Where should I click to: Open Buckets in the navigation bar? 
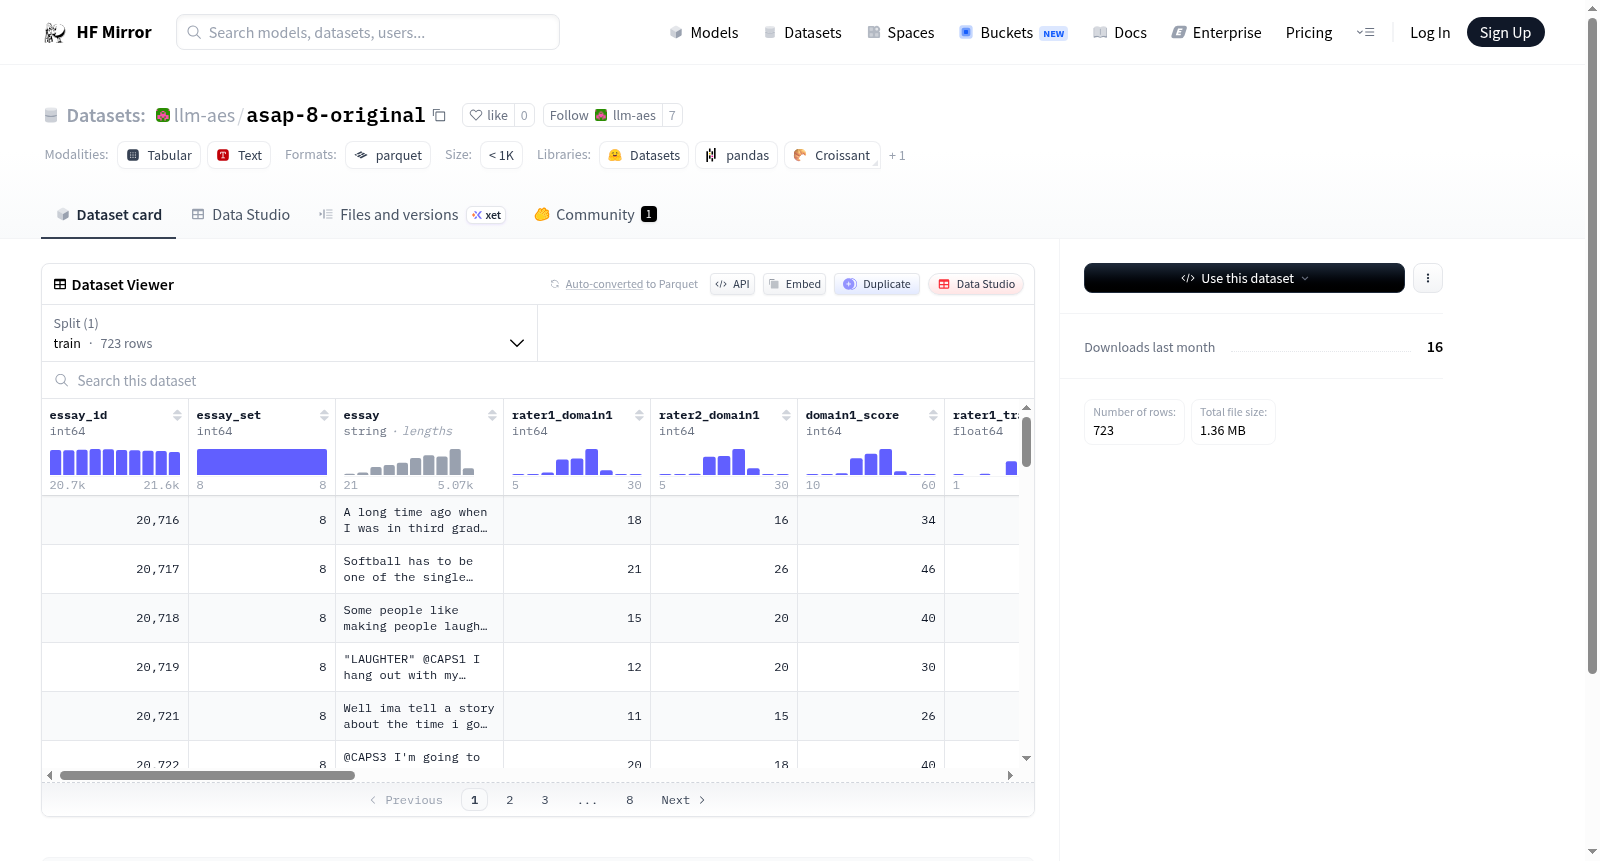1013,33
